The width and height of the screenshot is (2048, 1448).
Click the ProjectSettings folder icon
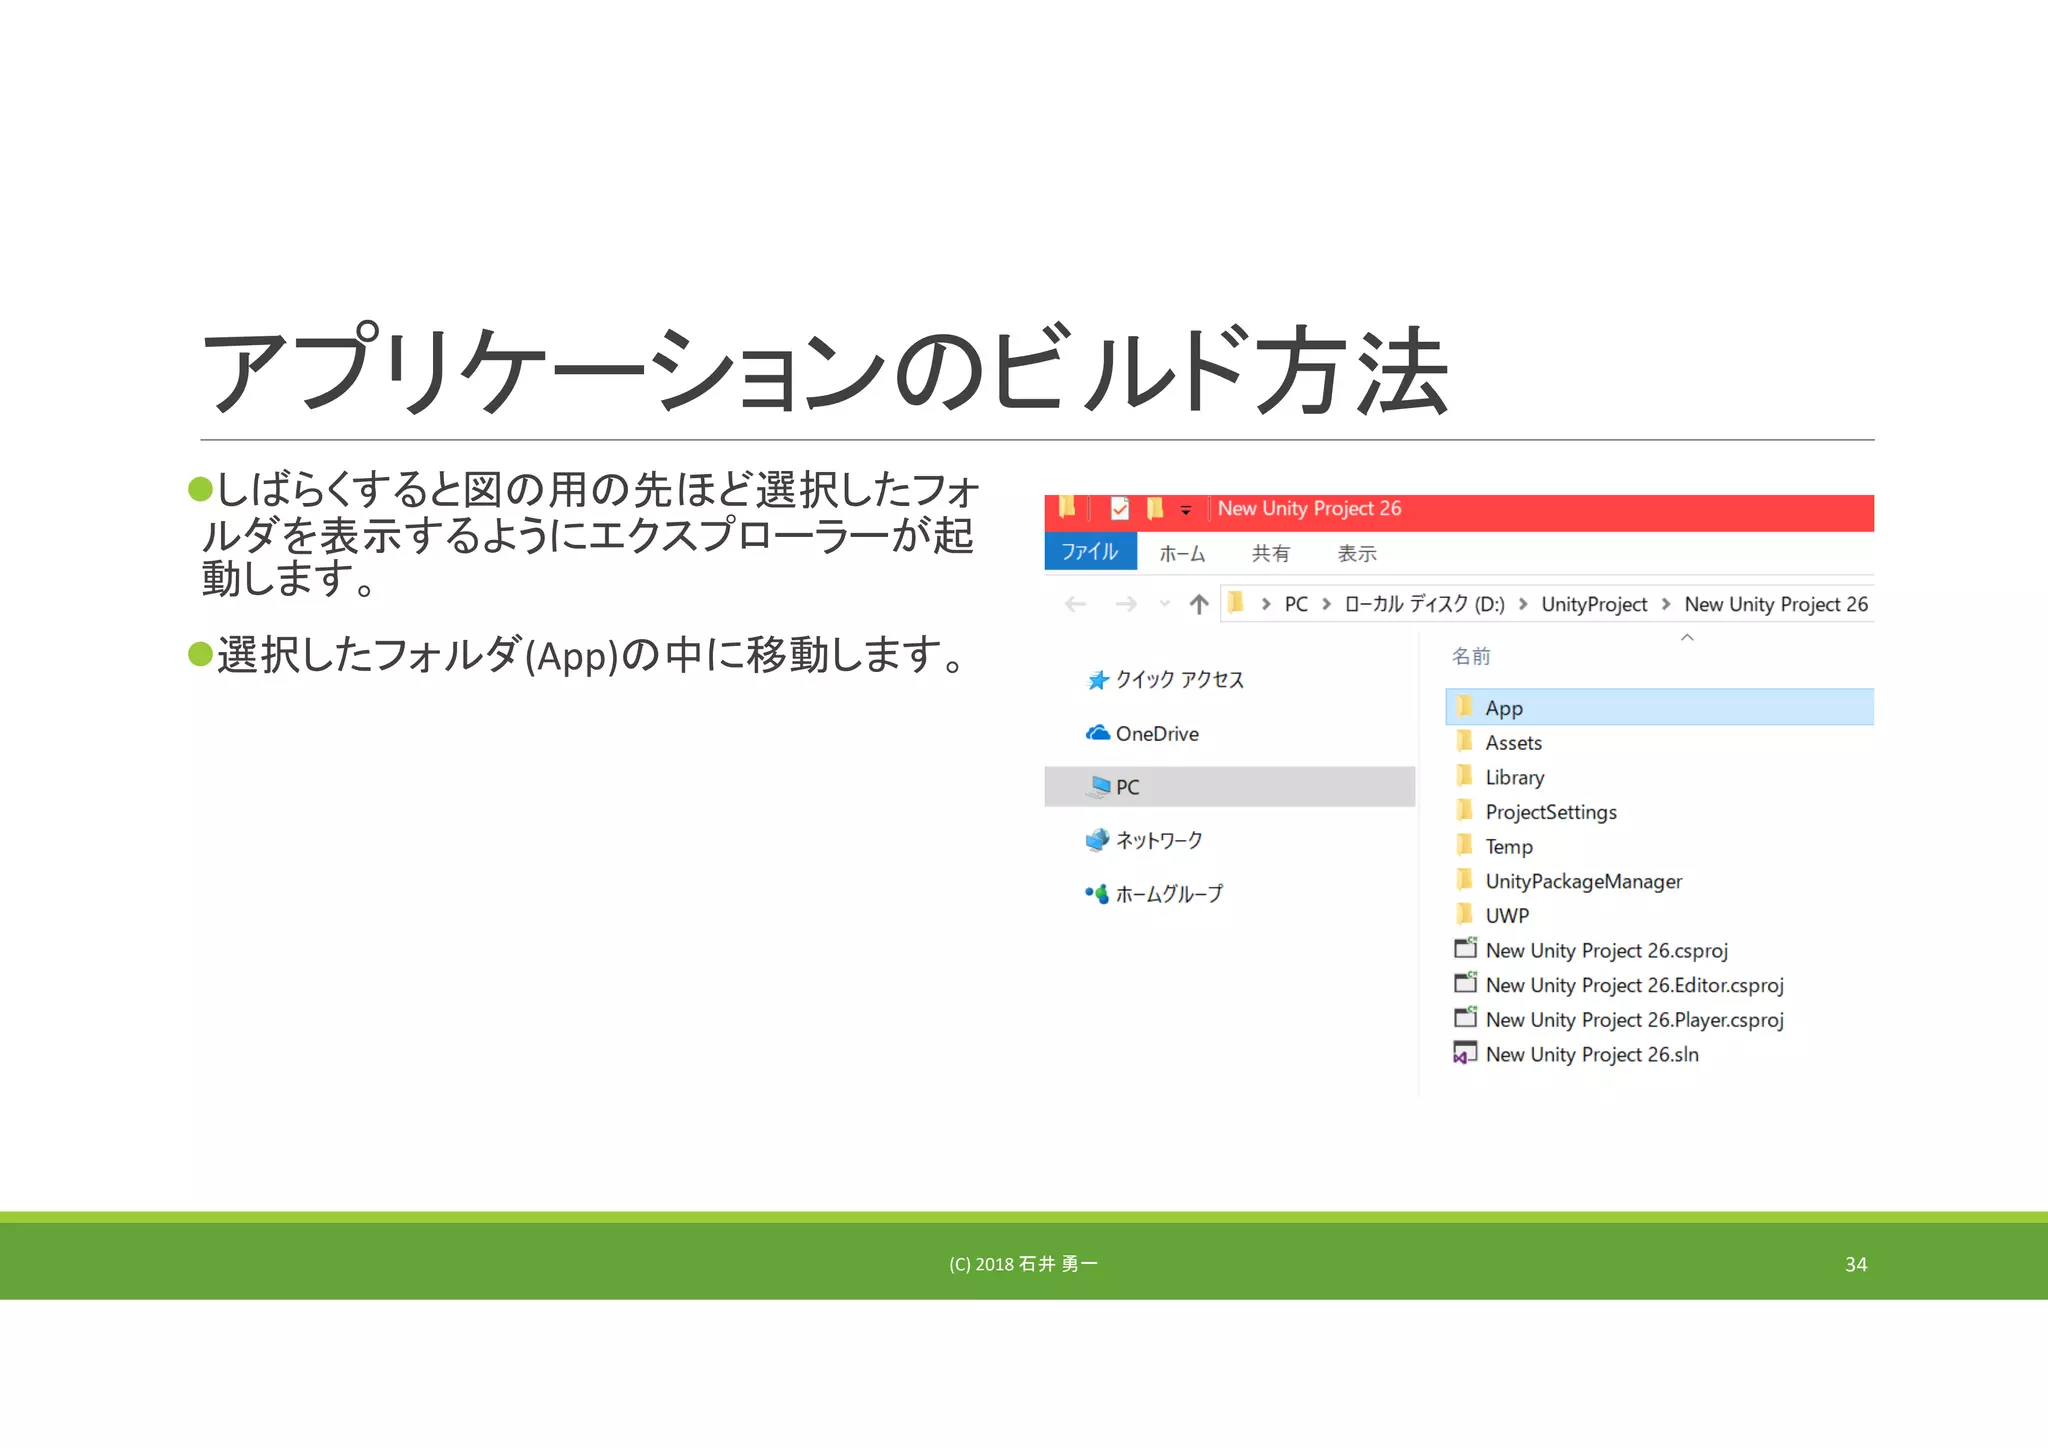point(1465,810)
